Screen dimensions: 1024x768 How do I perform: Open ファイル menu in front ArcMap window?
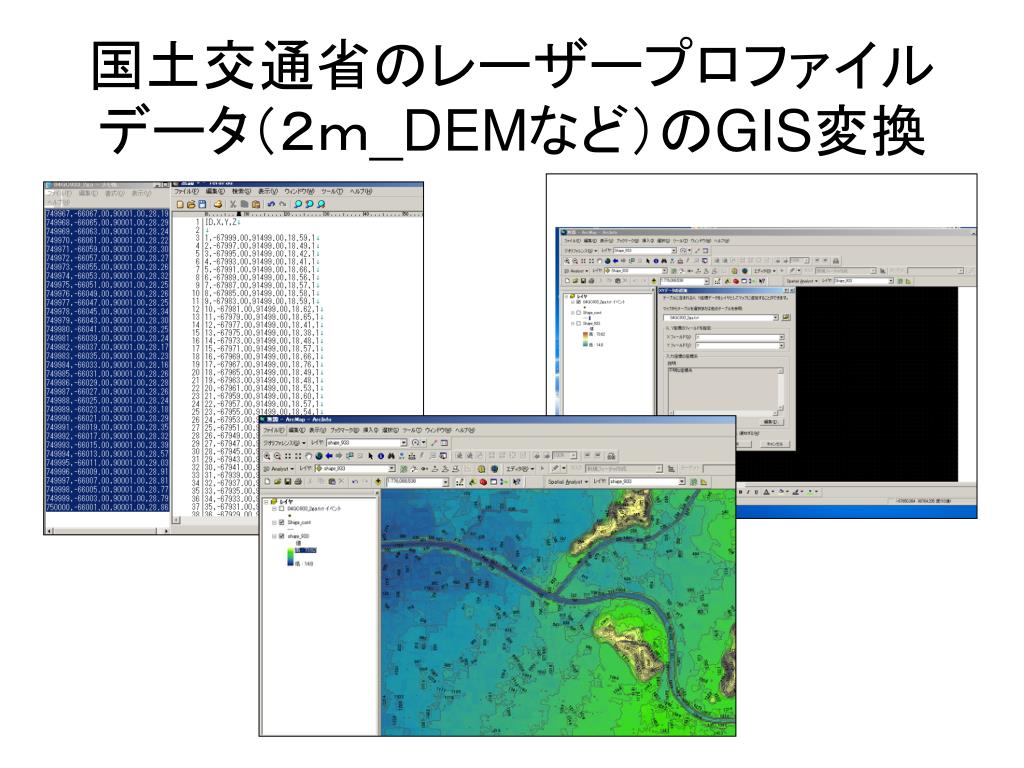point(273,430)
